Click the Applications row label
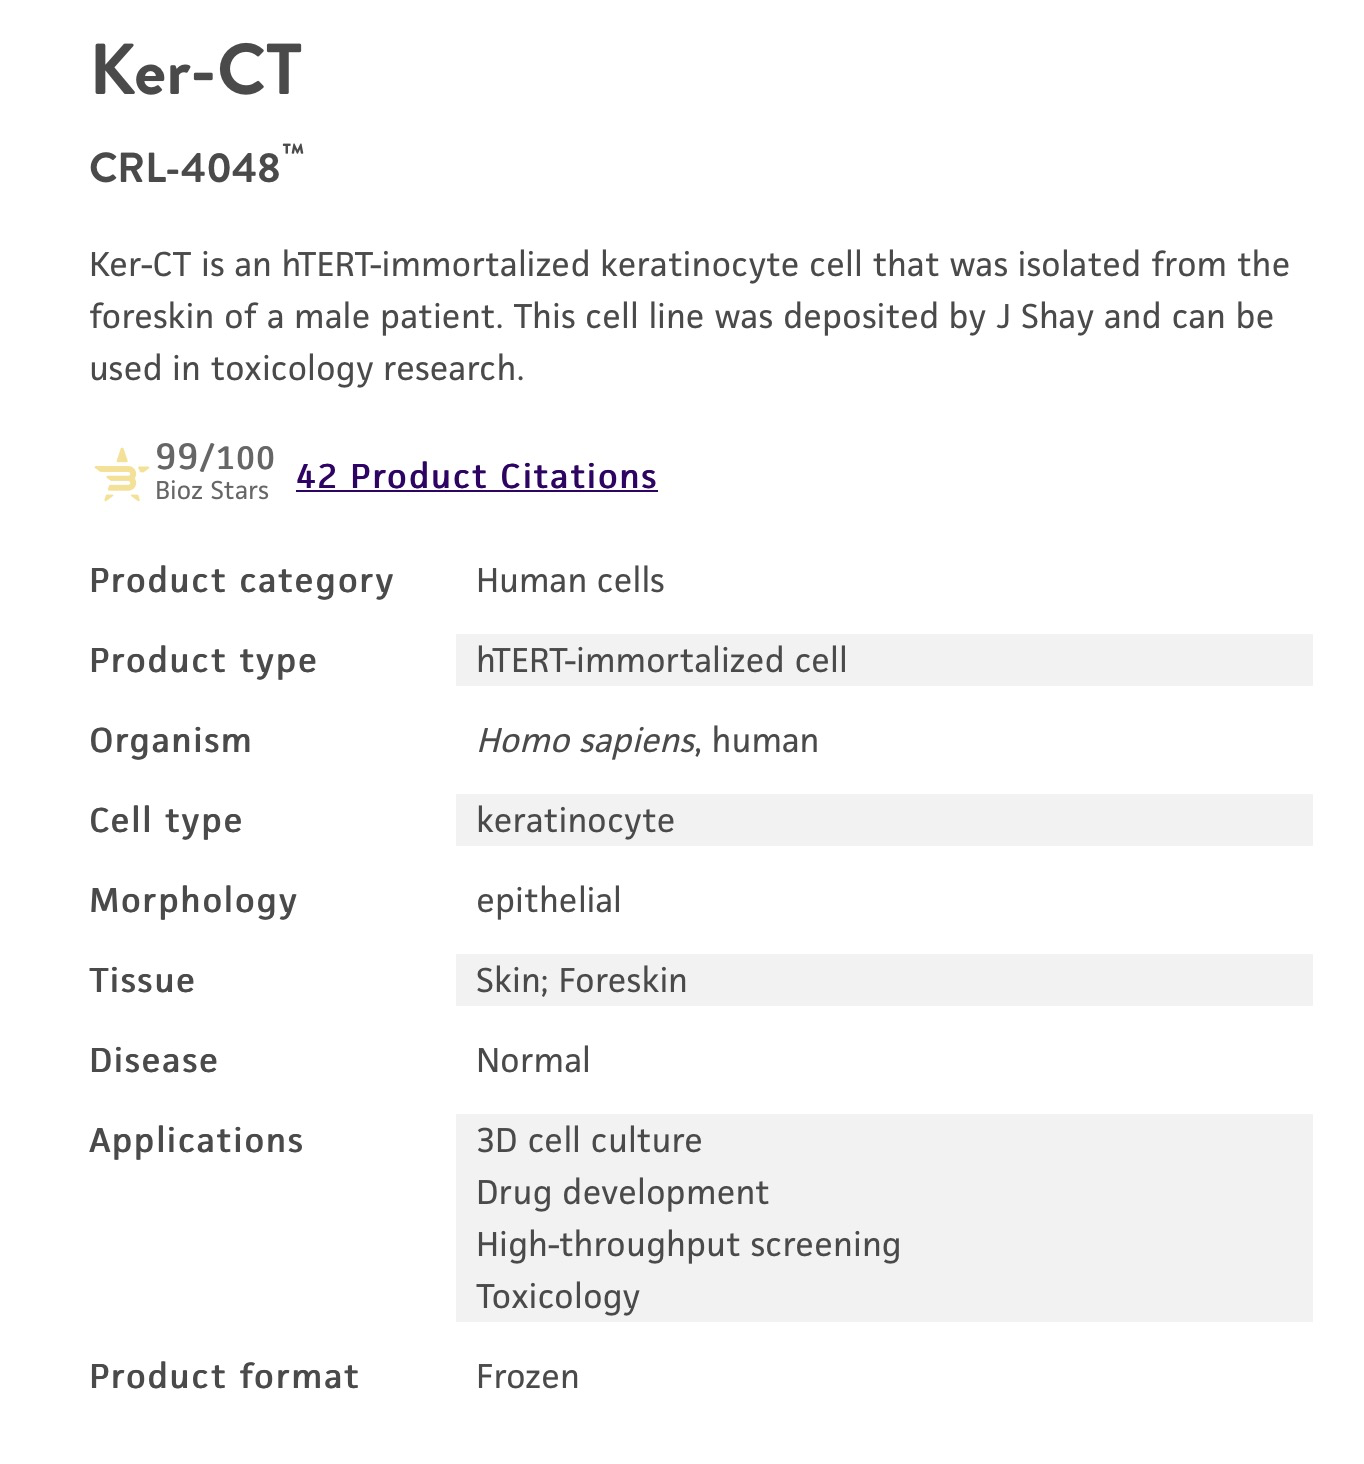 point(196,1141)
